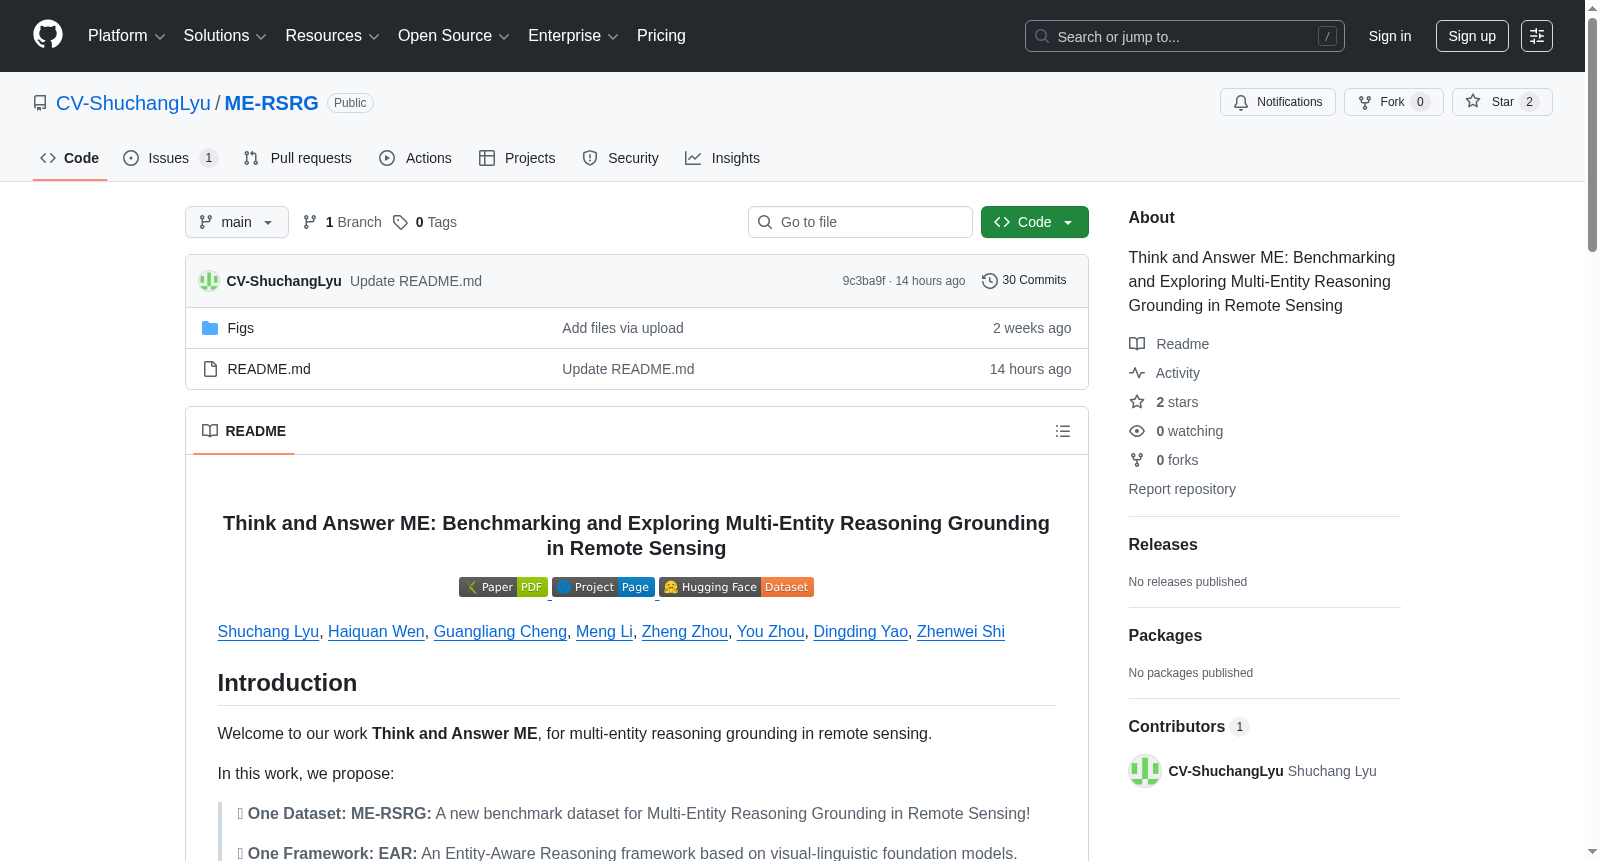Star the ME-RSRG repository
The image size is (1600, 861).
tap(1501, 102)
